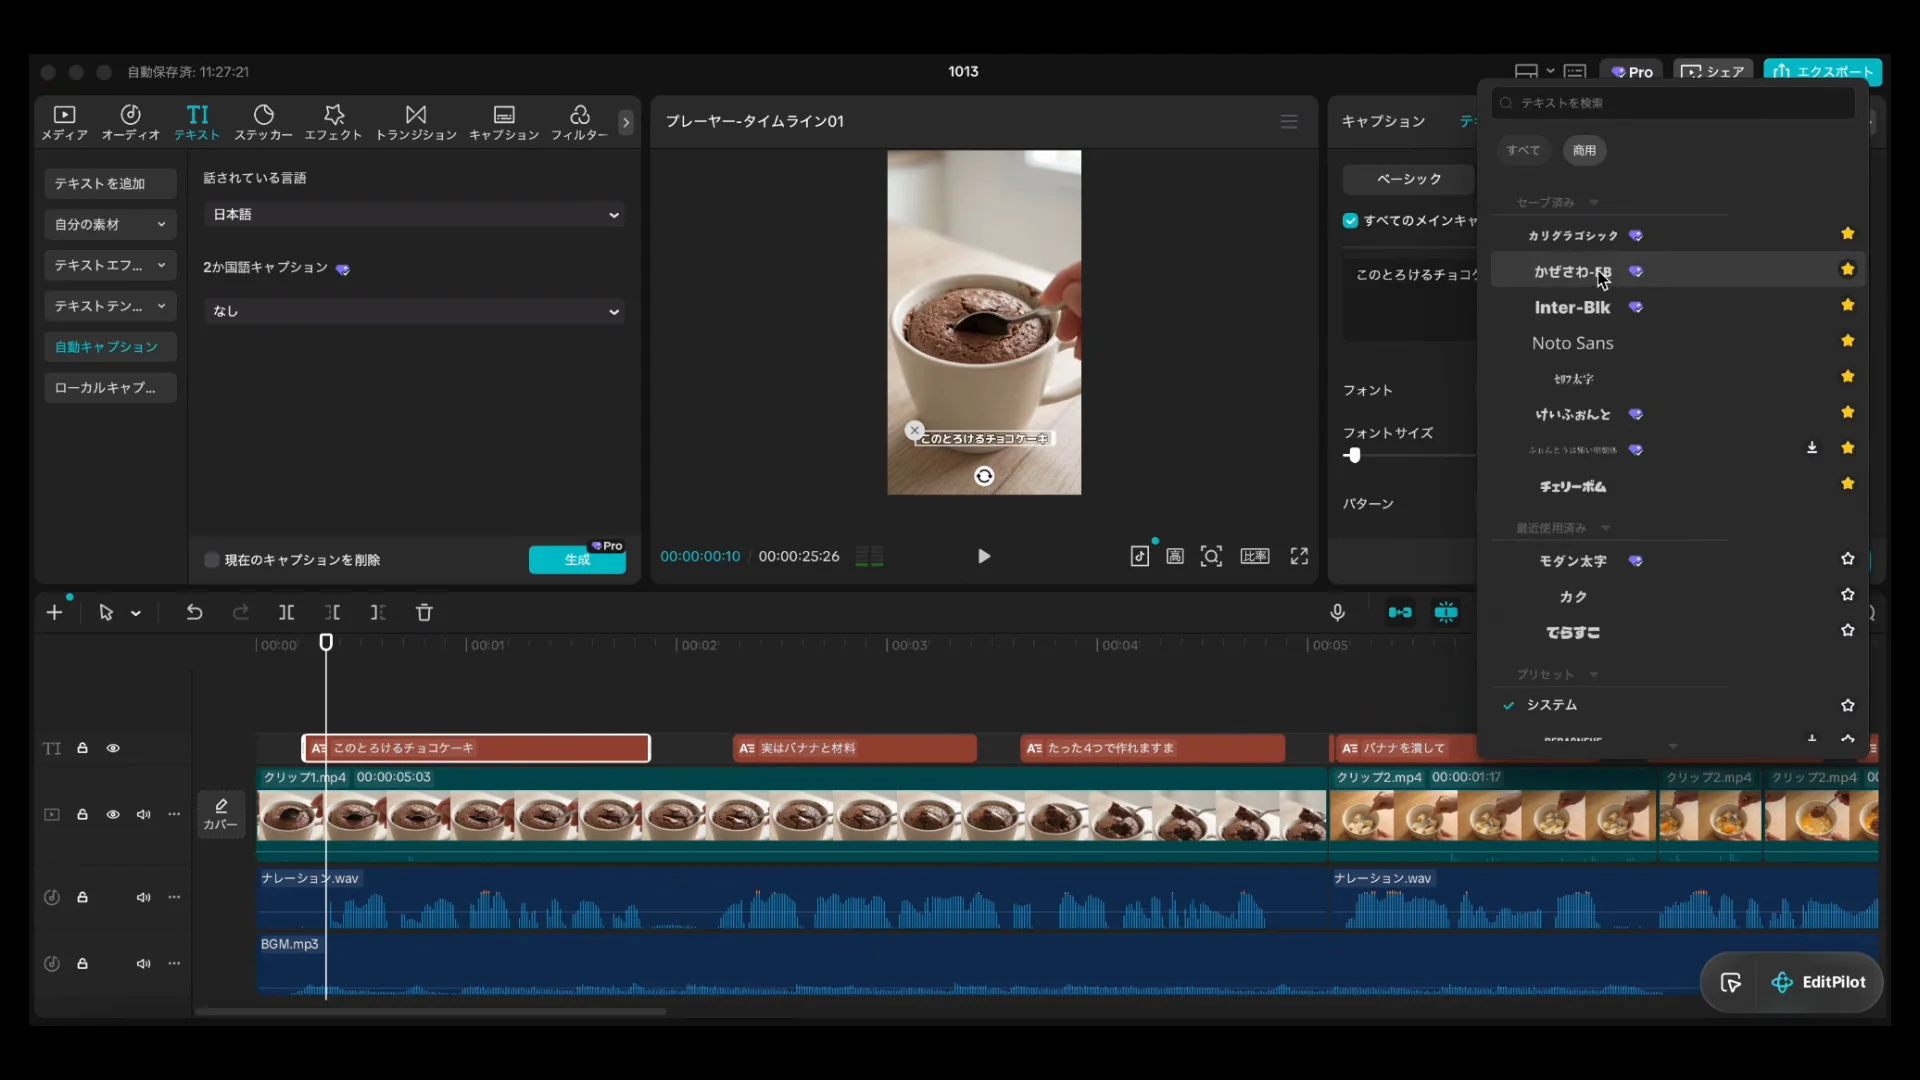Mute the ナレーション audio track
The width and height of the screenshot is (1920, 1080).
143,897
